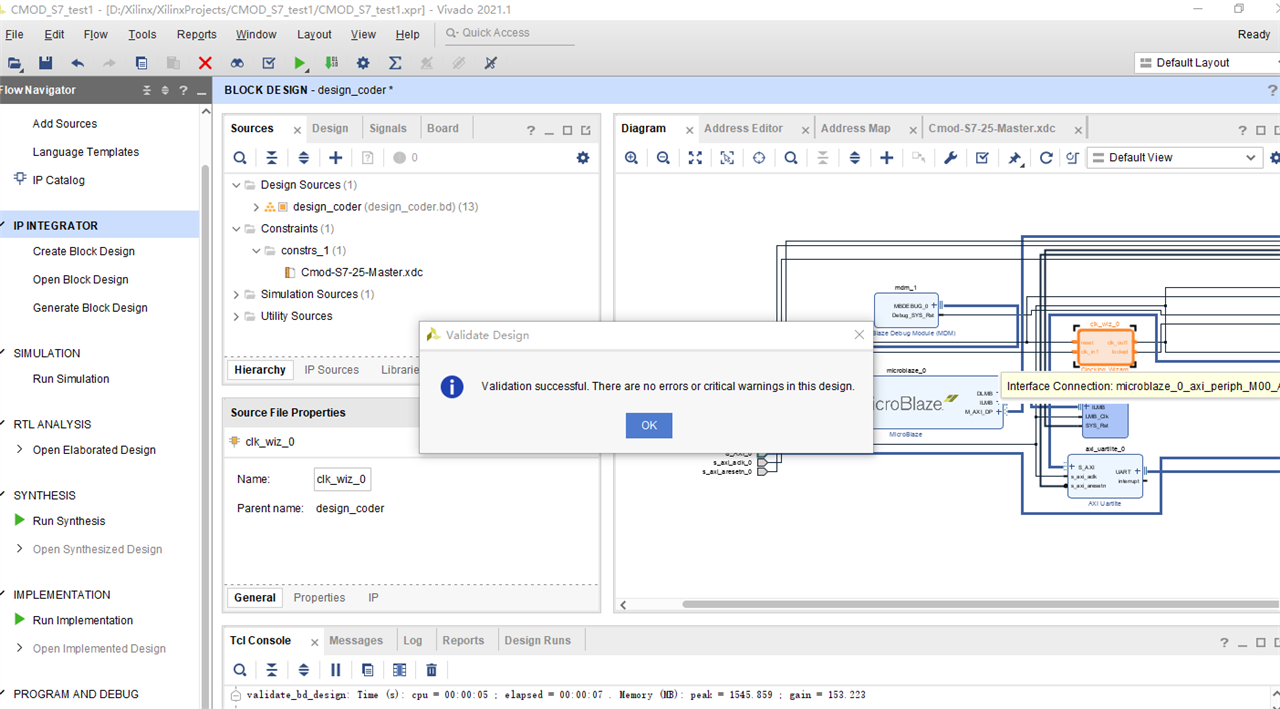Search sources with the magnifier in Sources
The image size is (1280, 709).
tap(240, 157)
